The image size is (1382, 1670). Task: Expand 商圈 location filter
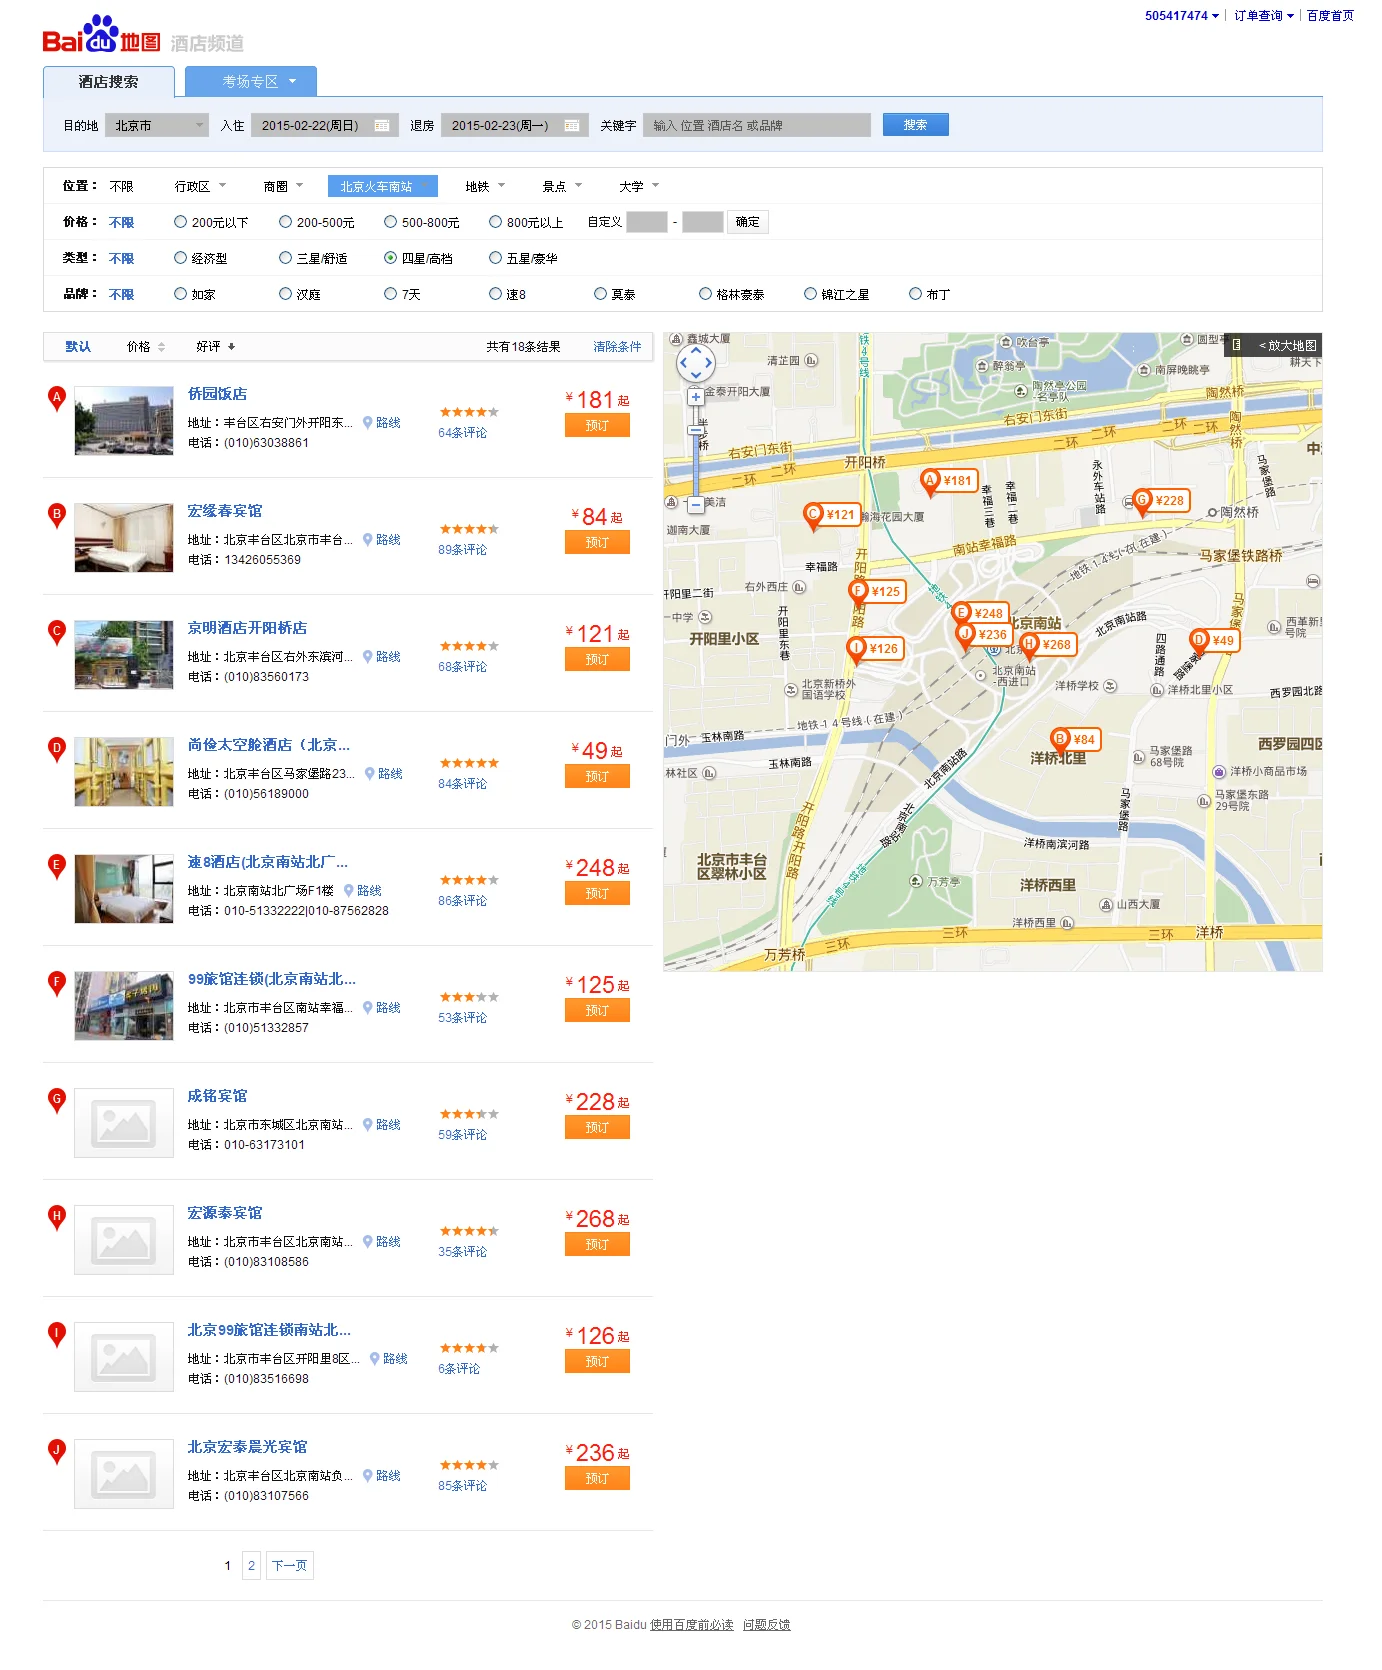click(x=283, y=187)
